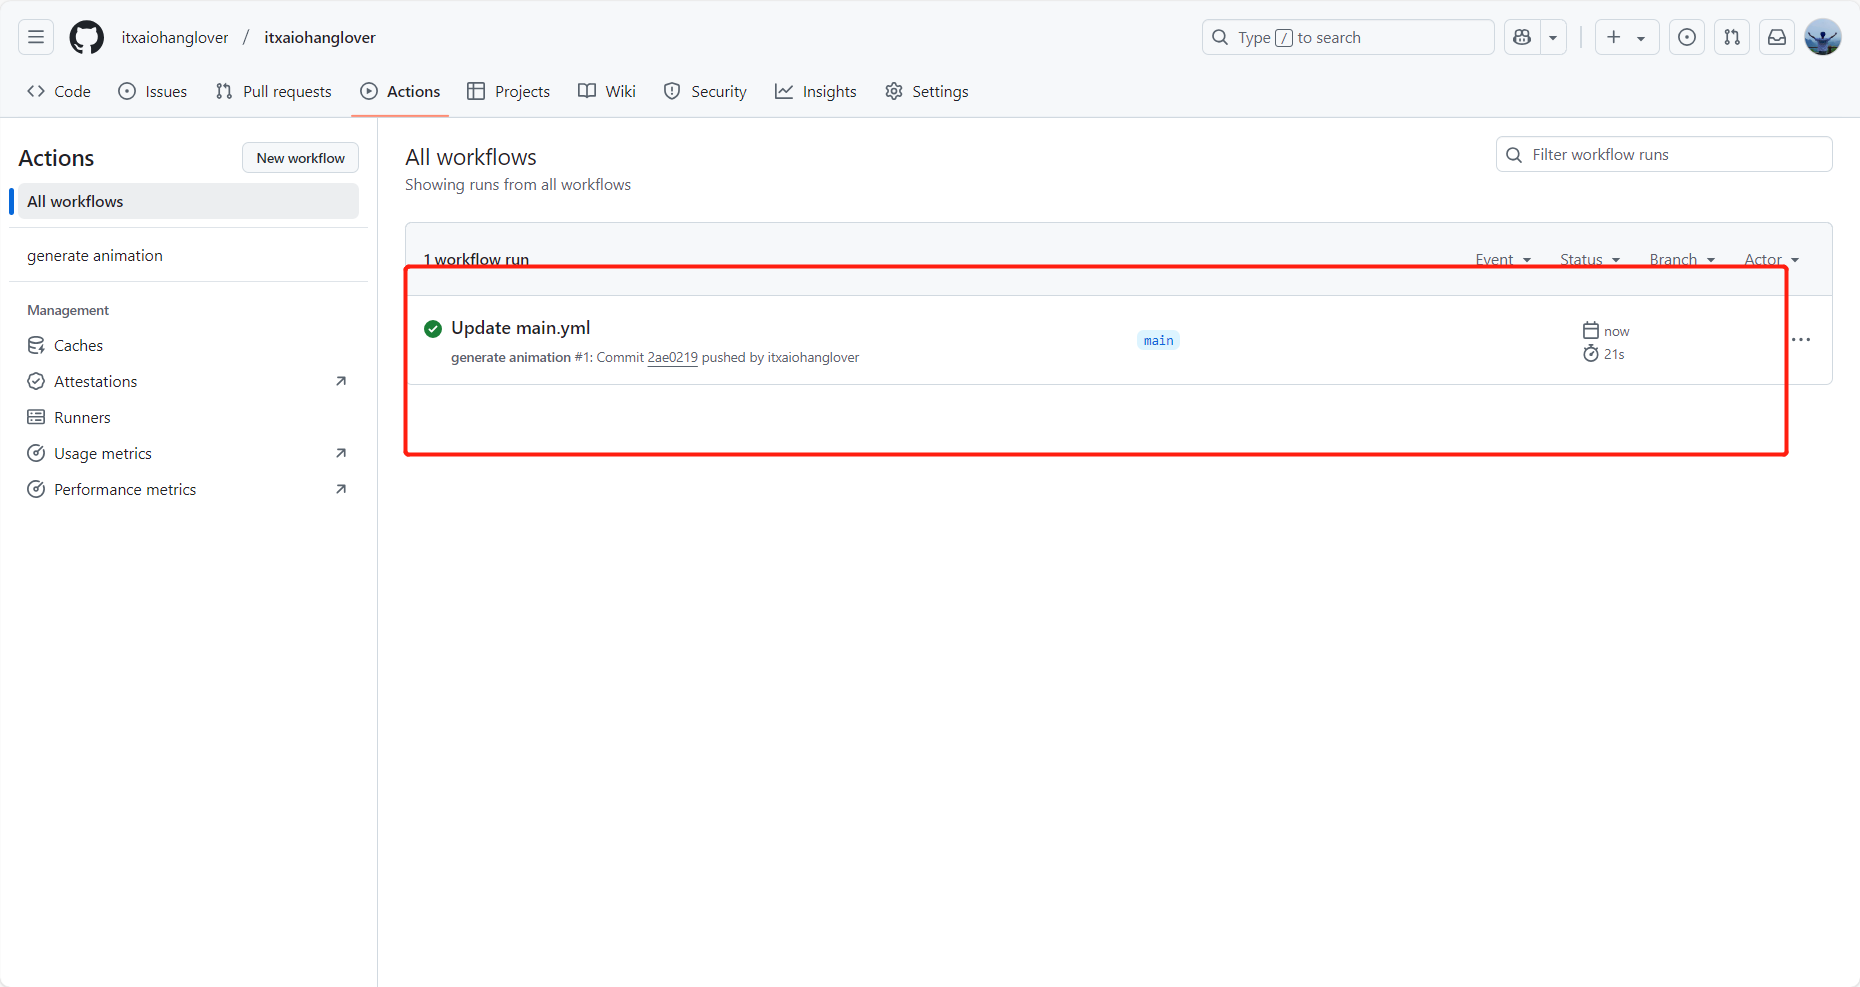Viewport: 1860px width, 987px height.
Task: Open notifications inbox icon
Action: [x=1777, y=37]
